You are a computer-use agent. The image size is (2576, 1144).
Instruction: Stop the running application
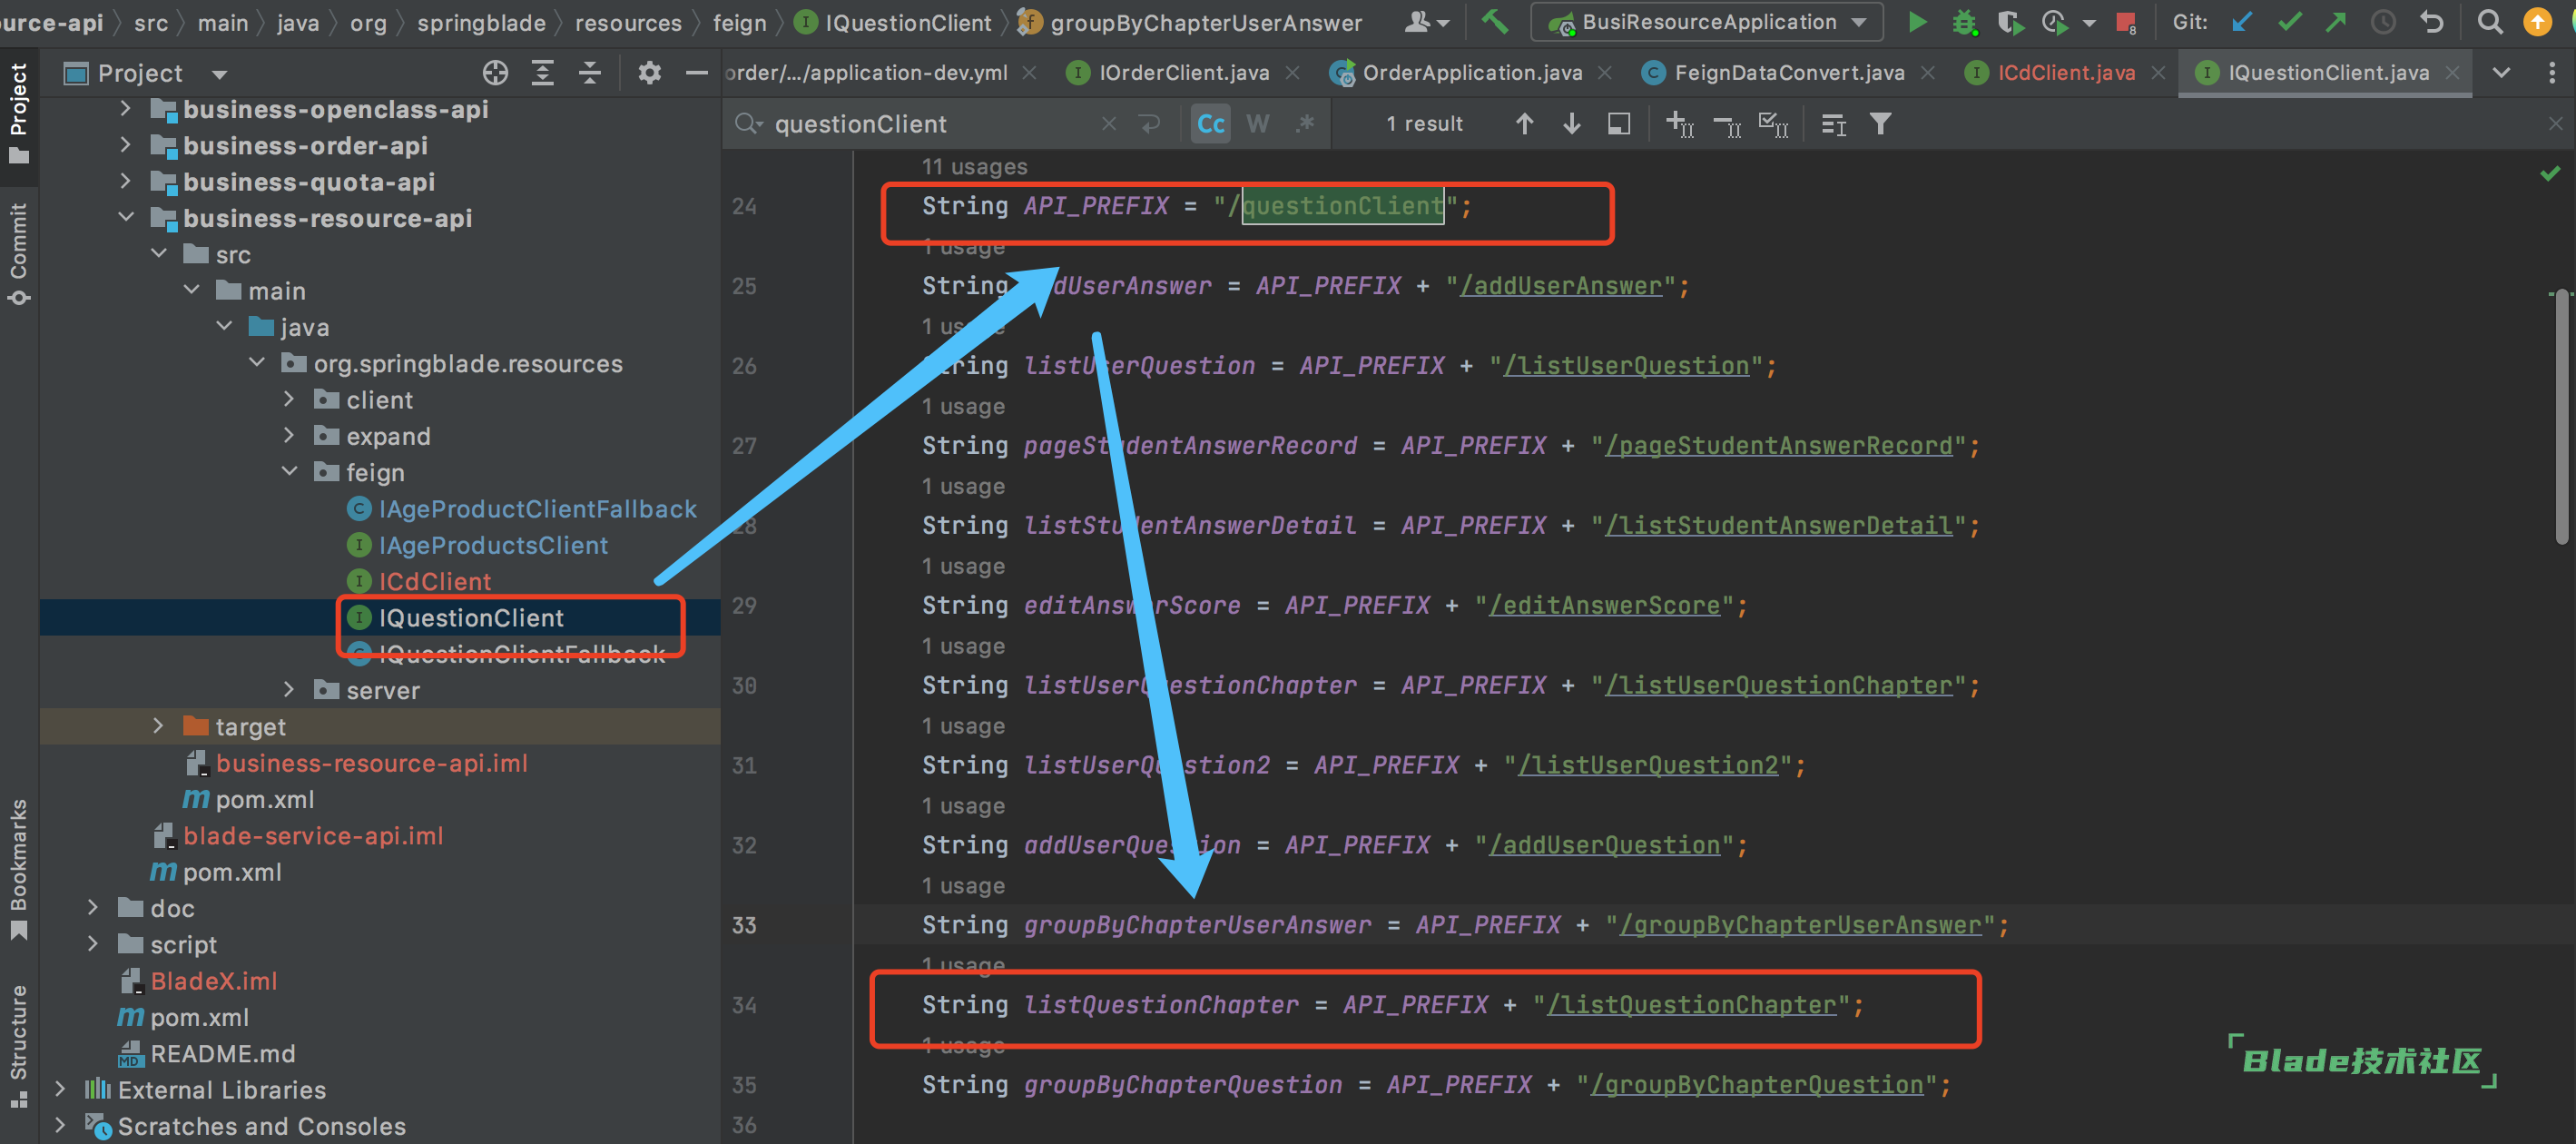tap(2126, 22)
